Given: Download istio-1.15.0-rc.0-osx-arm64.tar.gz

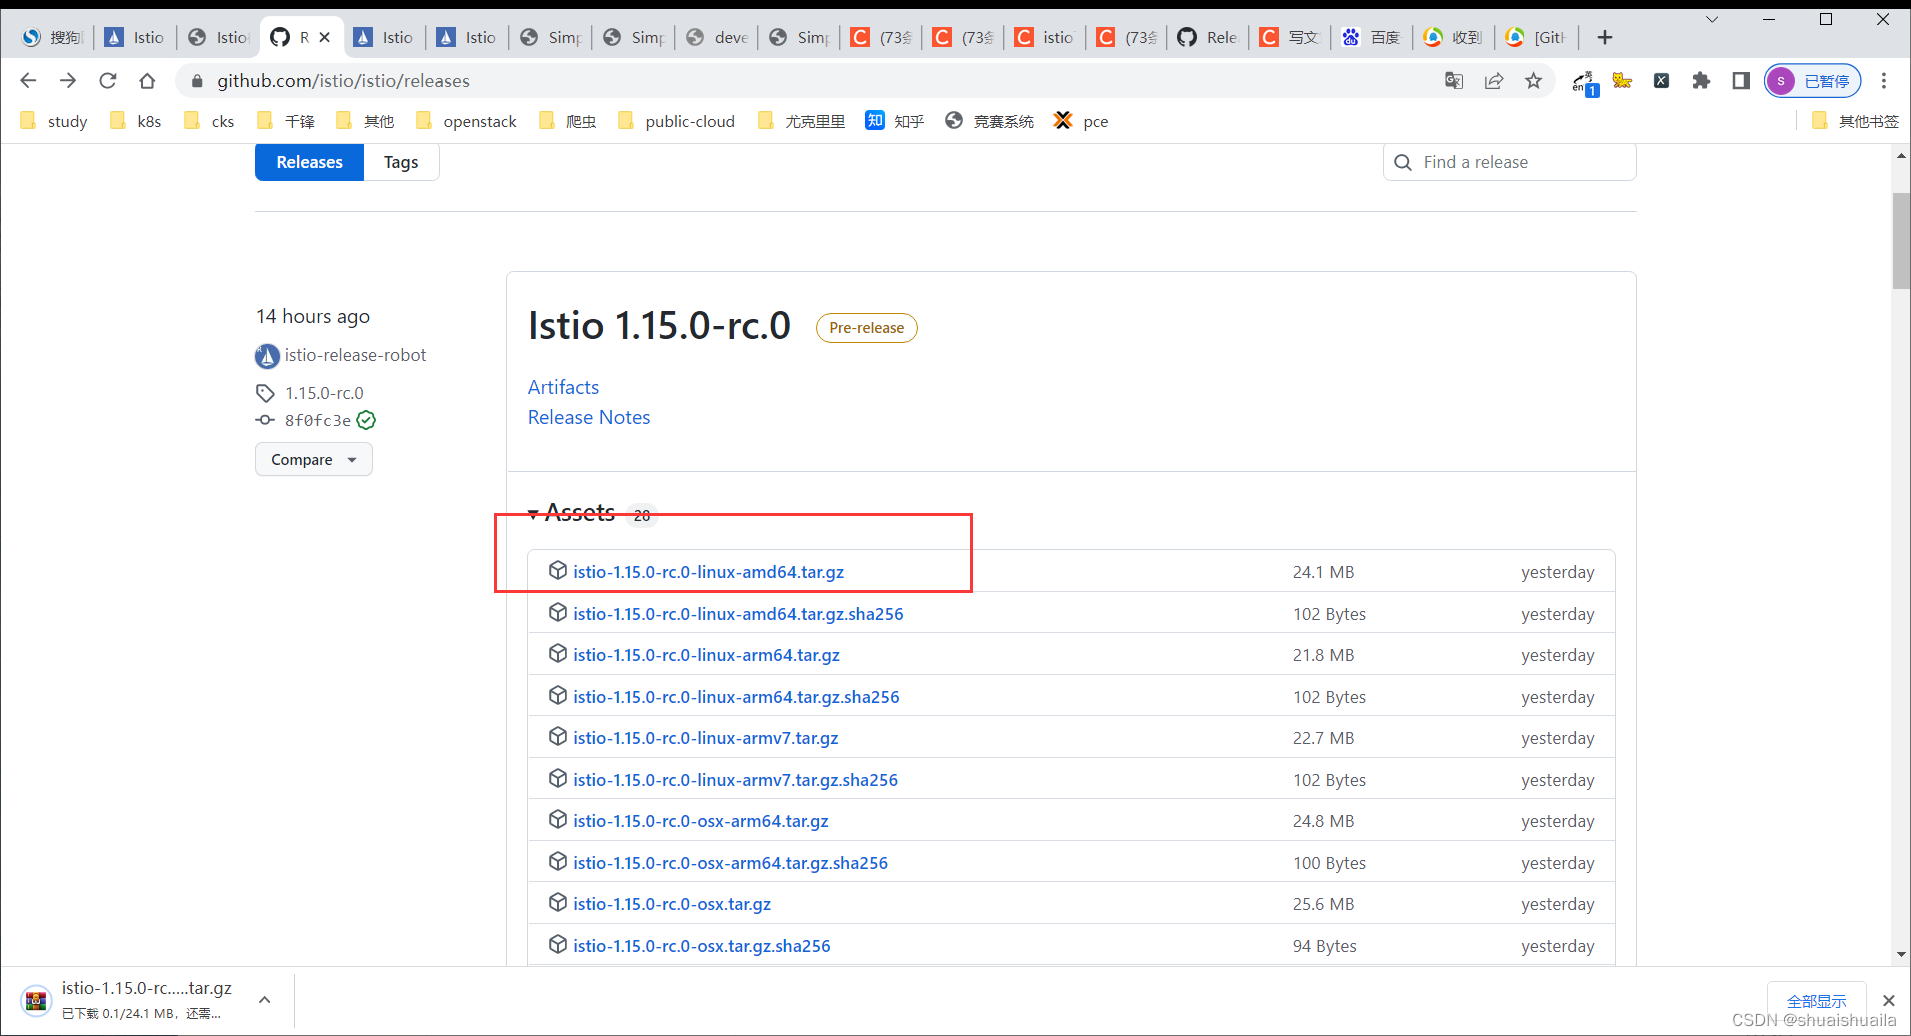Looking at the screenshot, I should click(x=700, y=821).
